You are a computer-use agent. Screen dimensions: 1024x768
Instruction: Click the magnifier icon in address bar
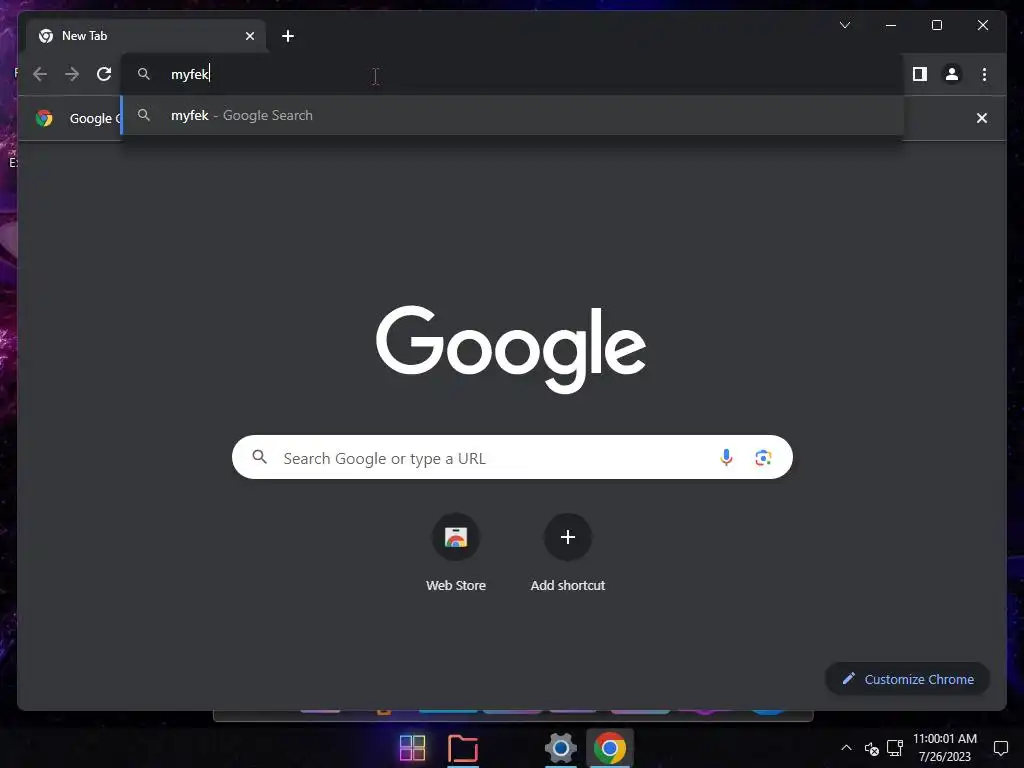coord(144,74)
